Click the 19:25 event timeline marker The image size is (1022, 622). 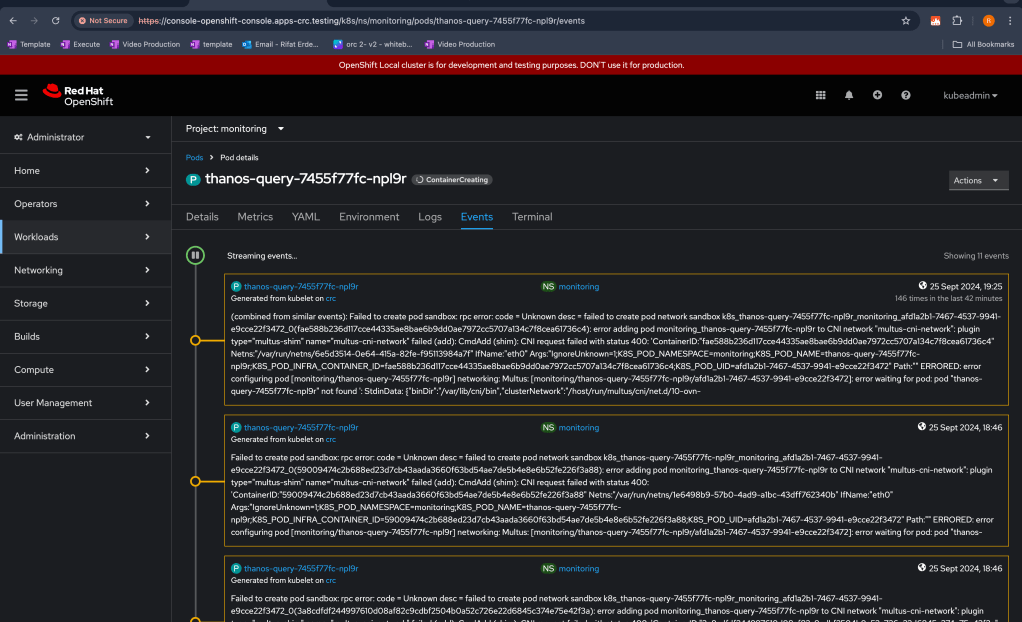click(195, 340)
